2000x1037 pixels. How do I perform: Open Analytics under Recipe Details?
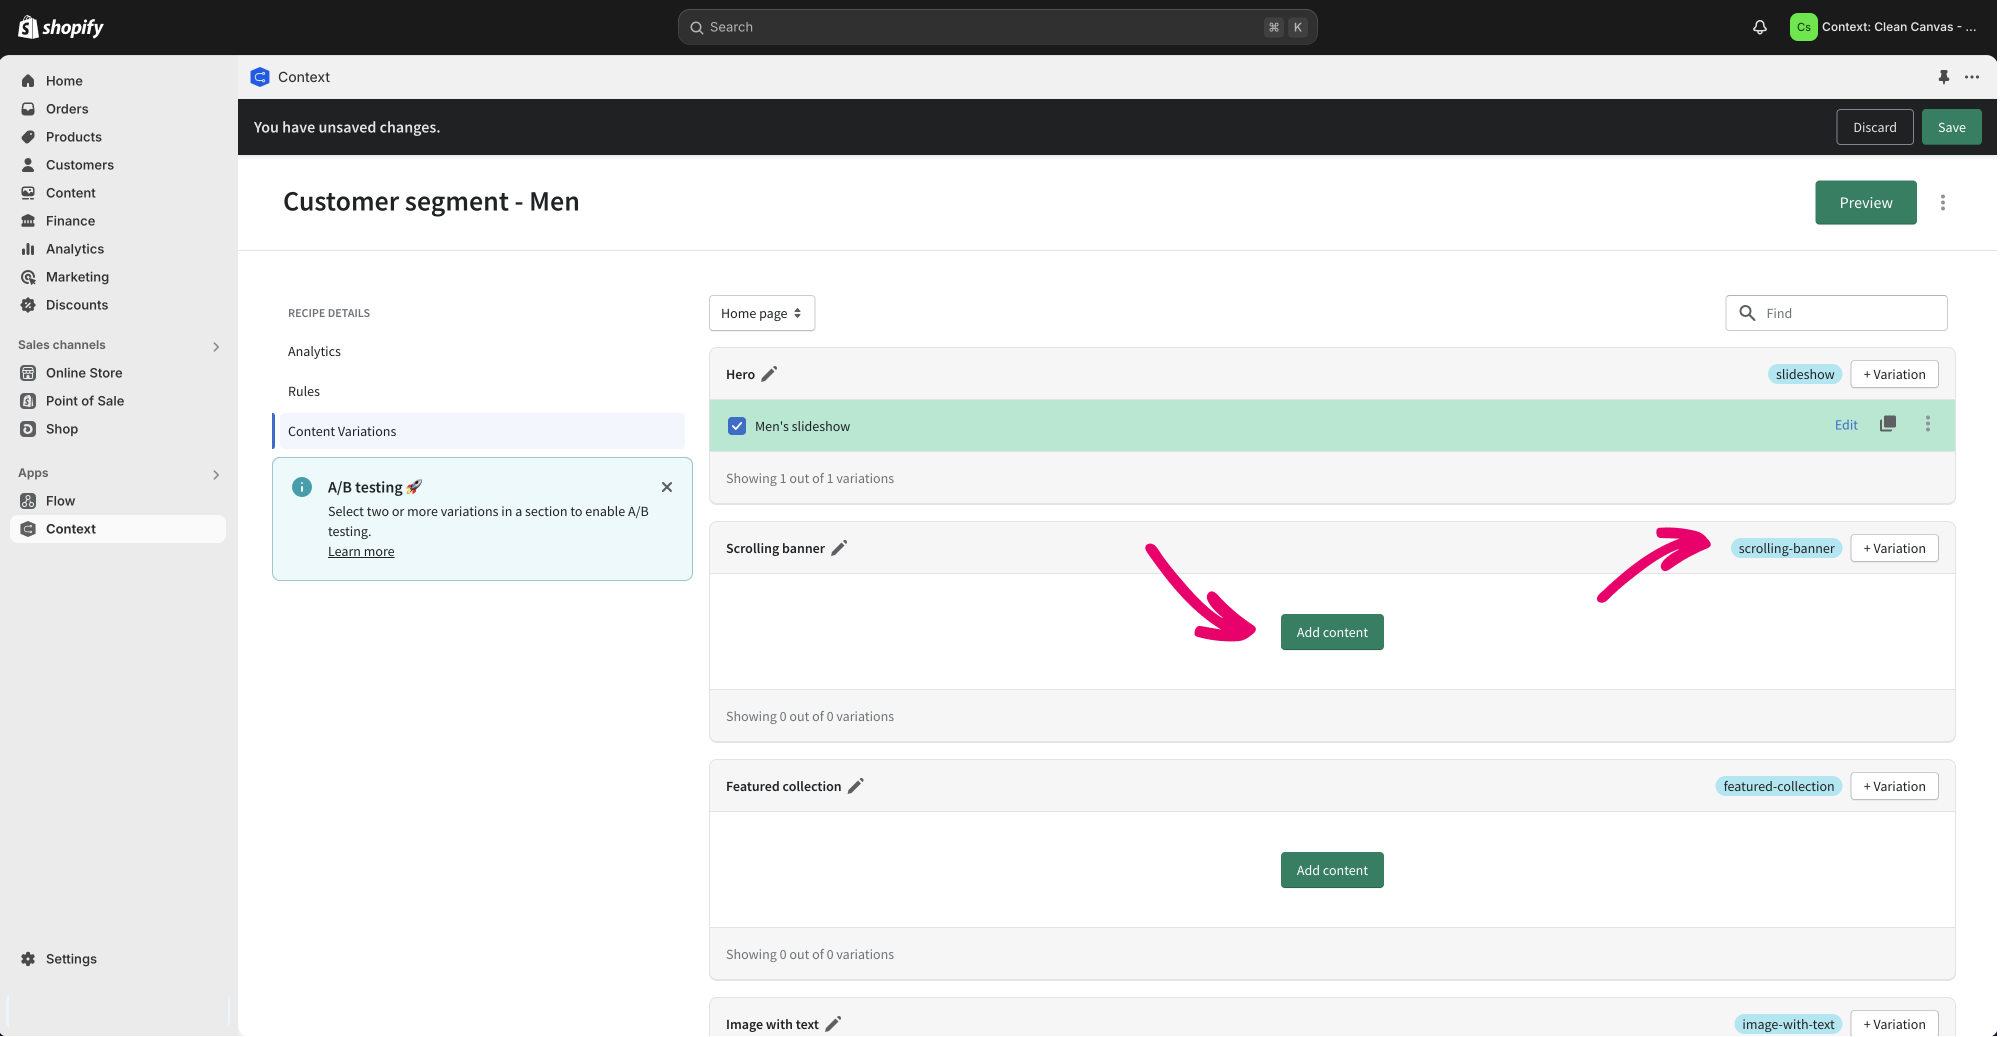(x=314, y=351)
